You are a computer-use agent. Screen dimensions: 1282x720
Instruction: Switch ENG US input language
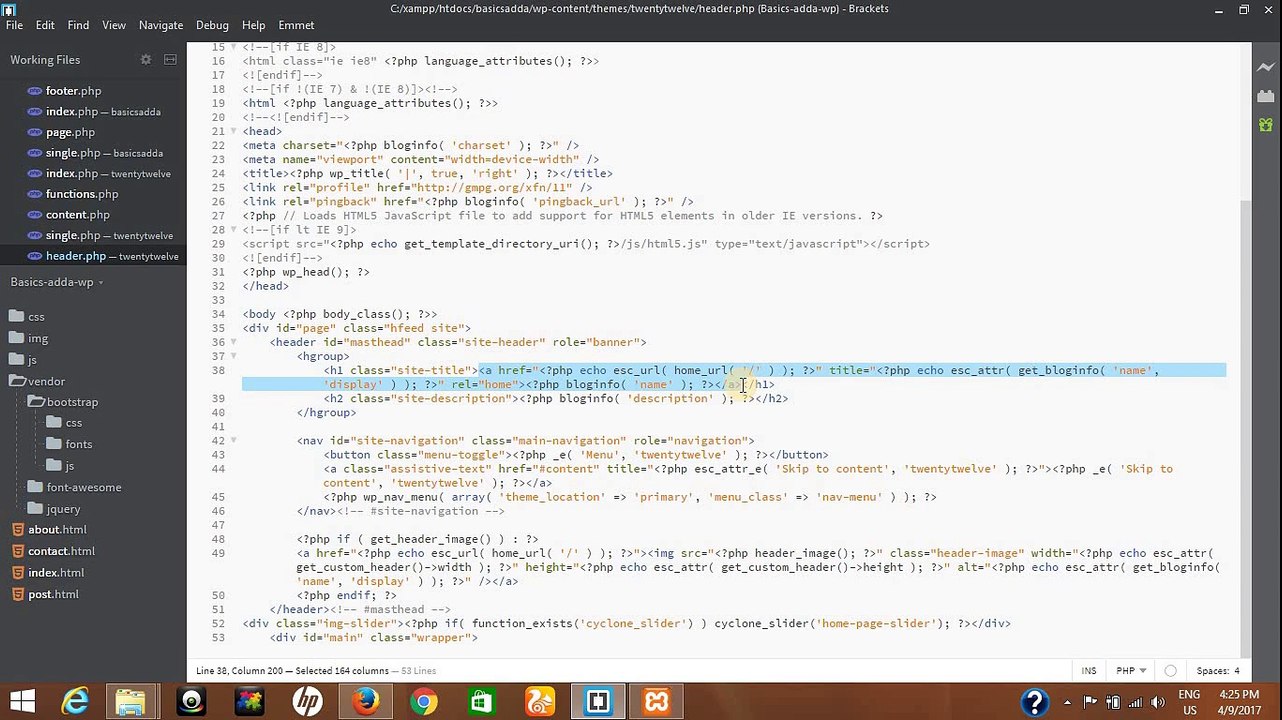(x=1189, y=702)
